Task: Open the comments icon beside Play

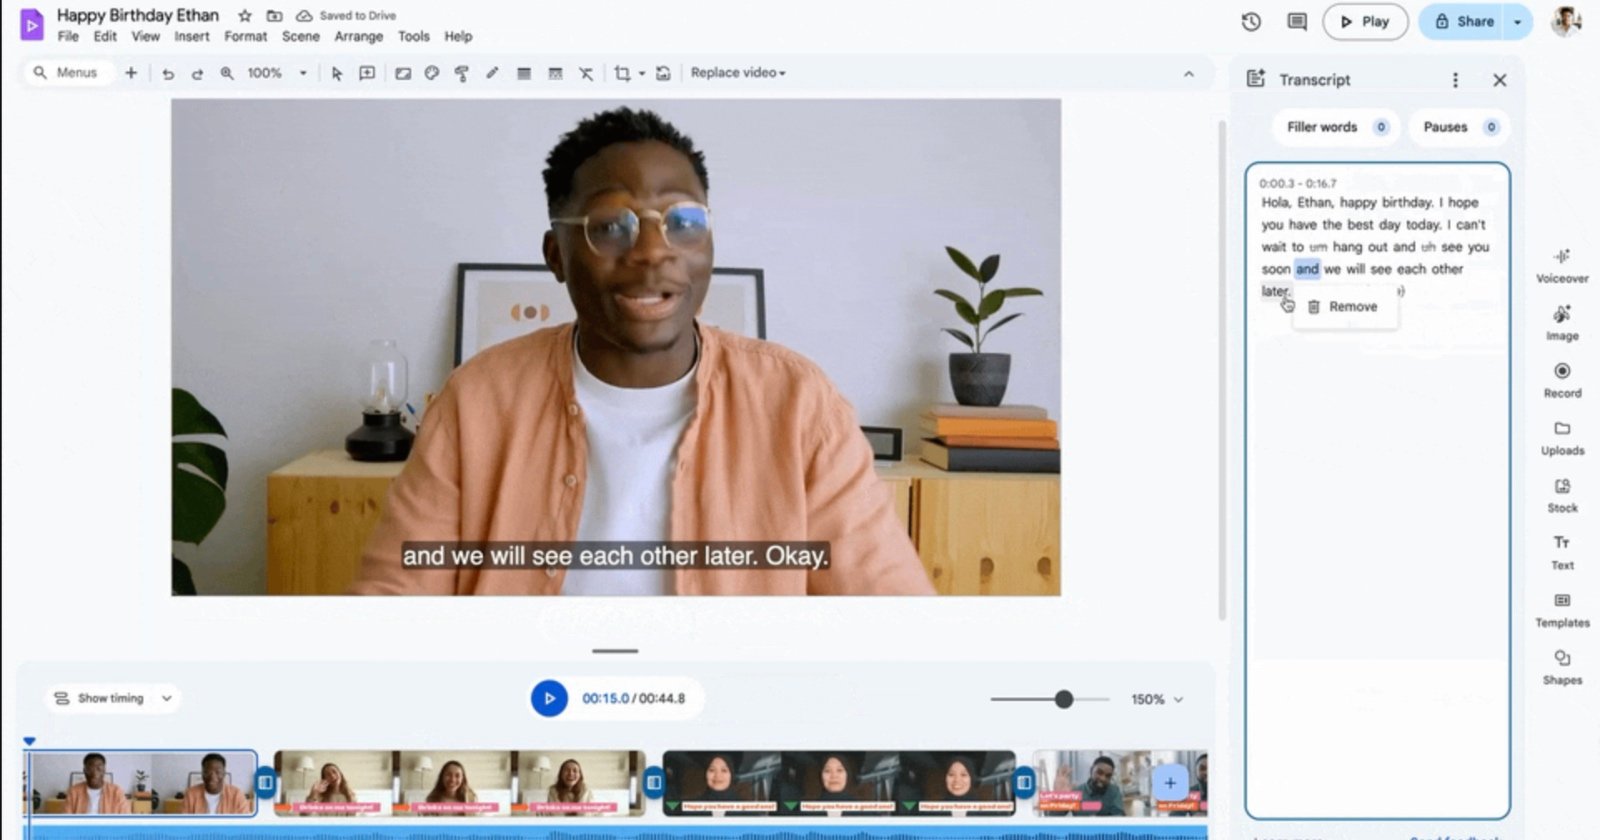Action: coord(1297,22)
